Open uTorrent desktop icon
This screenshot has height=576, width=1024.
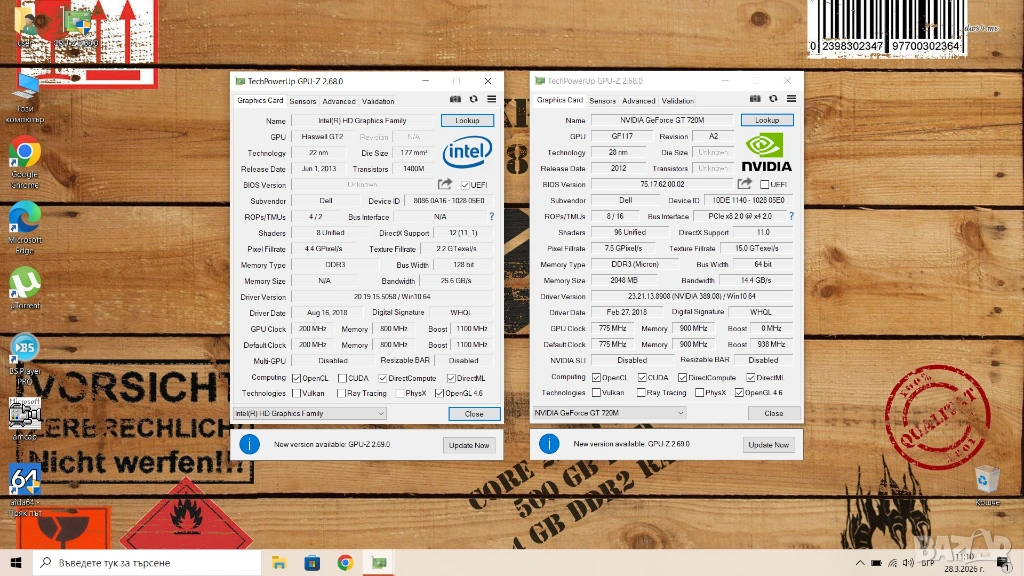[x=25, y=283]
